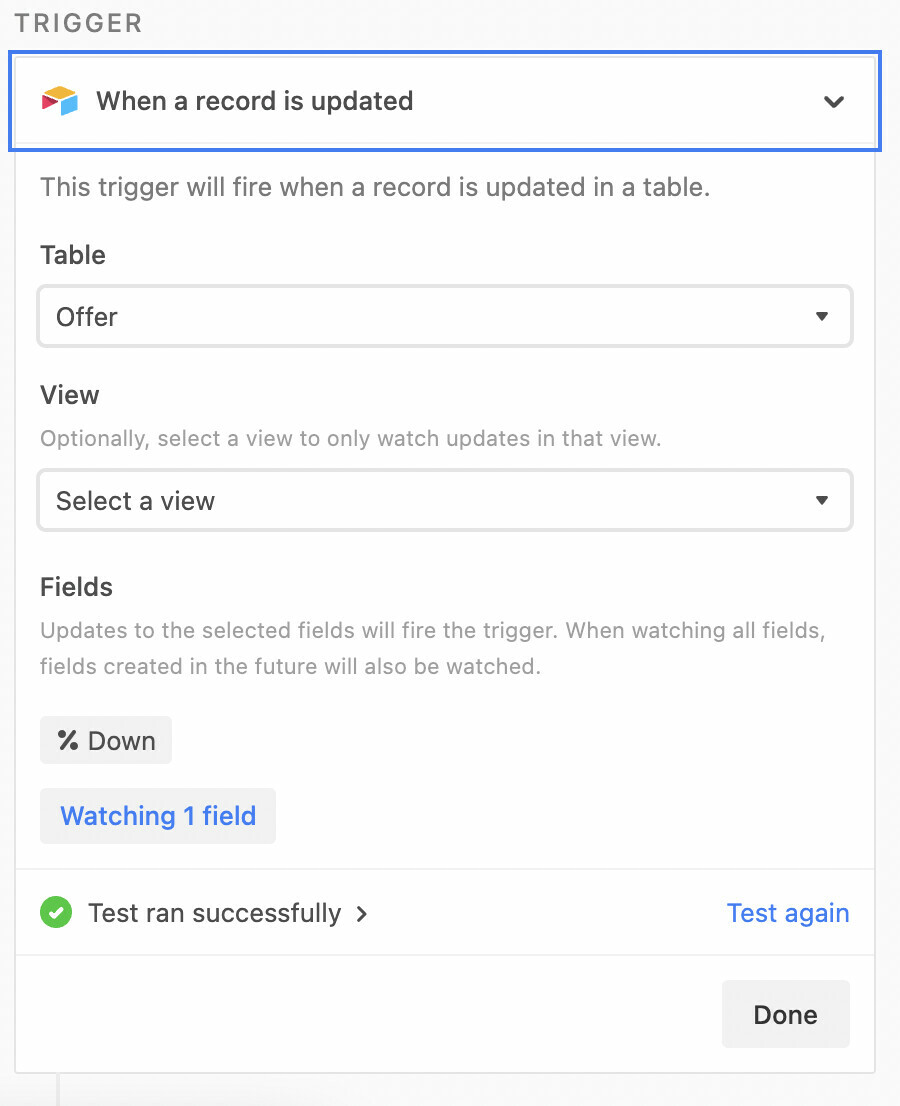Click the Table dropdown arrow
The width and height of the screenshot is (900, 1106).
pos(822,316)
